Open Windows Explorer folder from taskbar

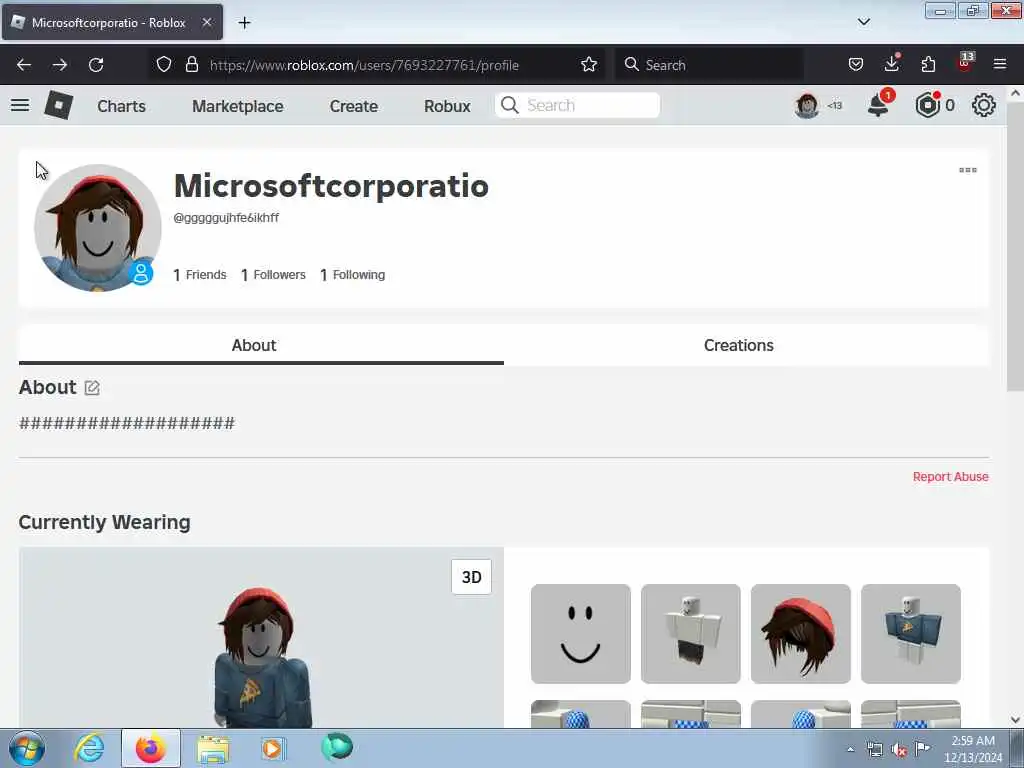point(213,749)
